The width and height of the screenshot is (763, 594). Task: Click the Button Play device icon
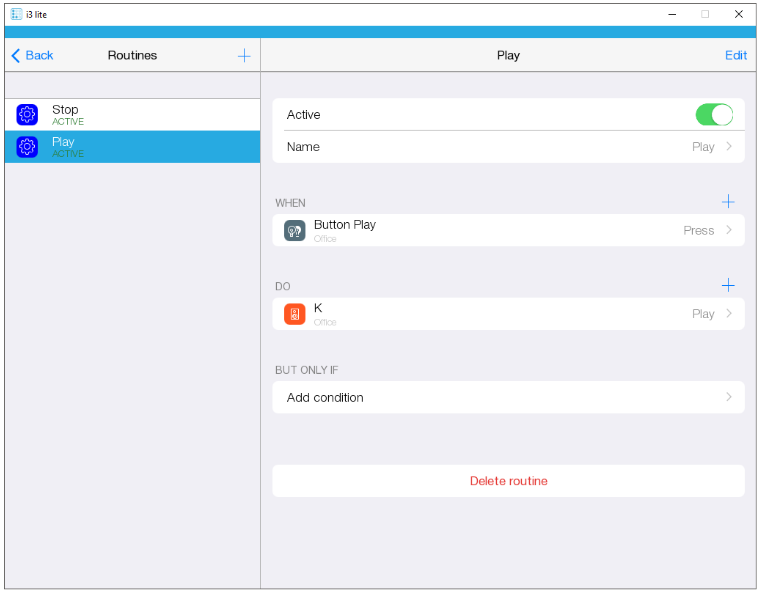tap(294, 231)
